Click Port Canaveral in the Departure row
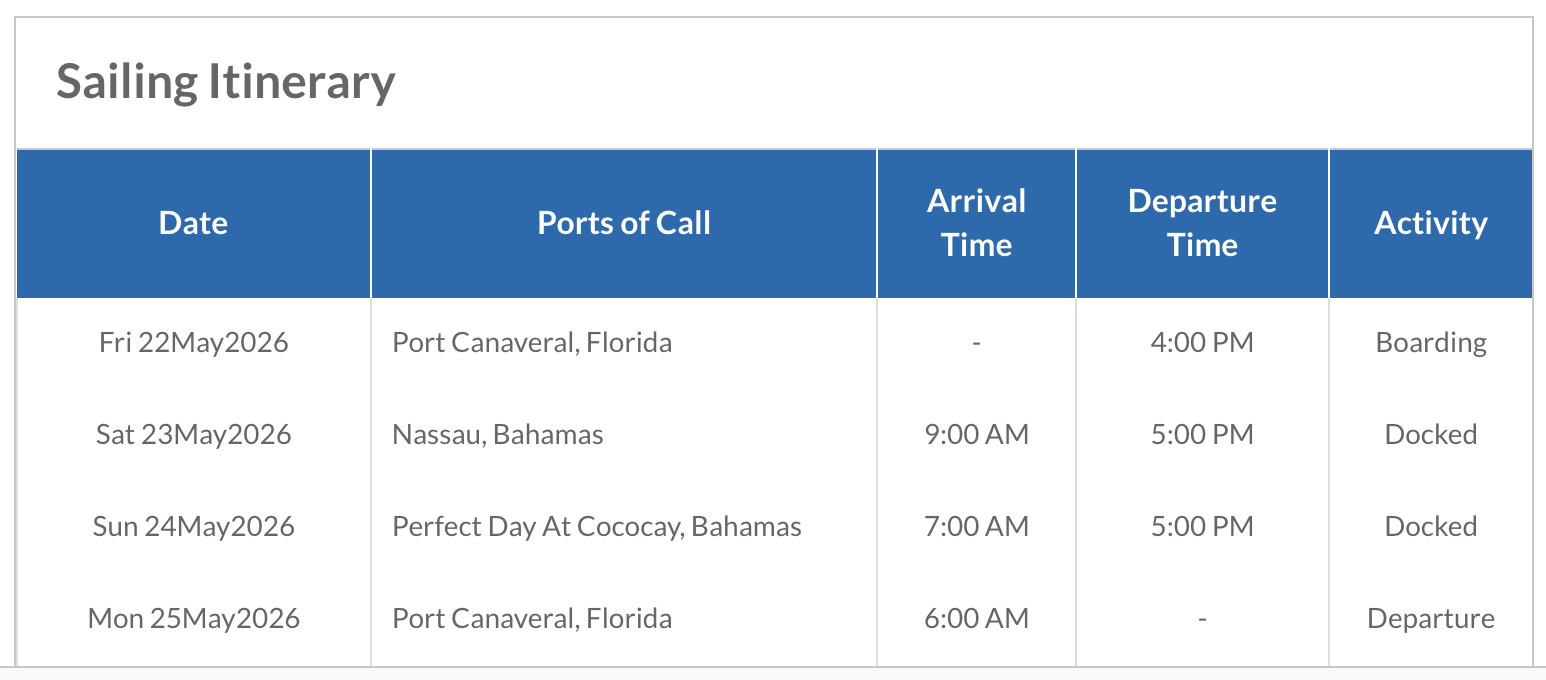1546x680 pixels. 532,619
